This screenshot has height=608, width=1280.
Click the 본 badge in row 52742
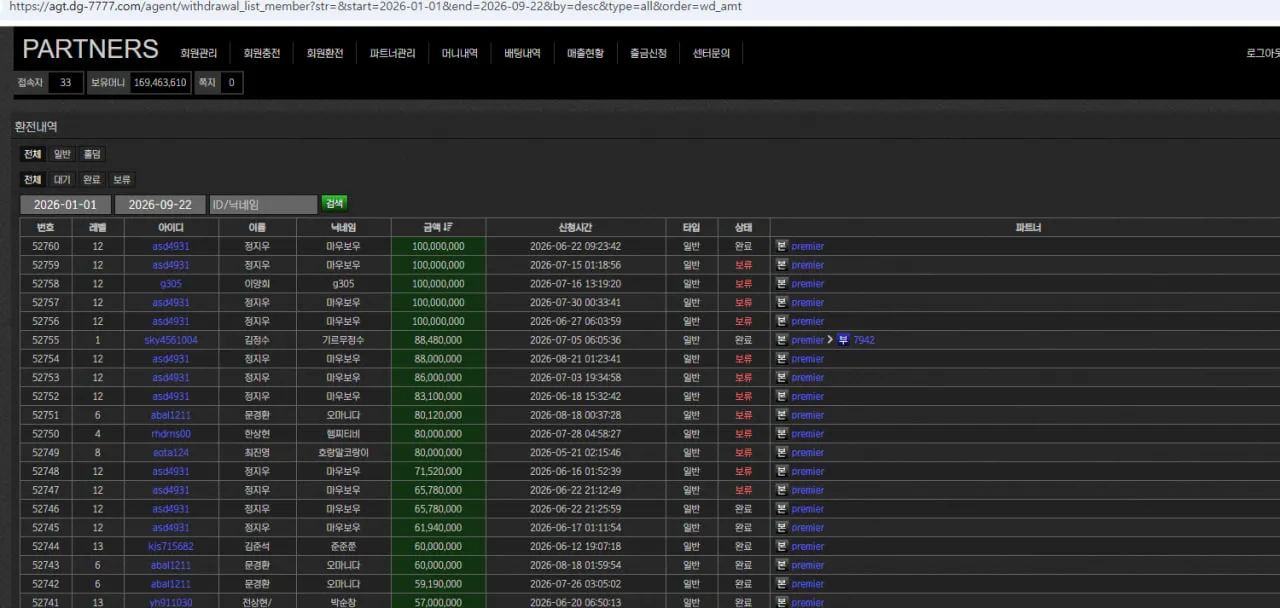coord(782,584)
